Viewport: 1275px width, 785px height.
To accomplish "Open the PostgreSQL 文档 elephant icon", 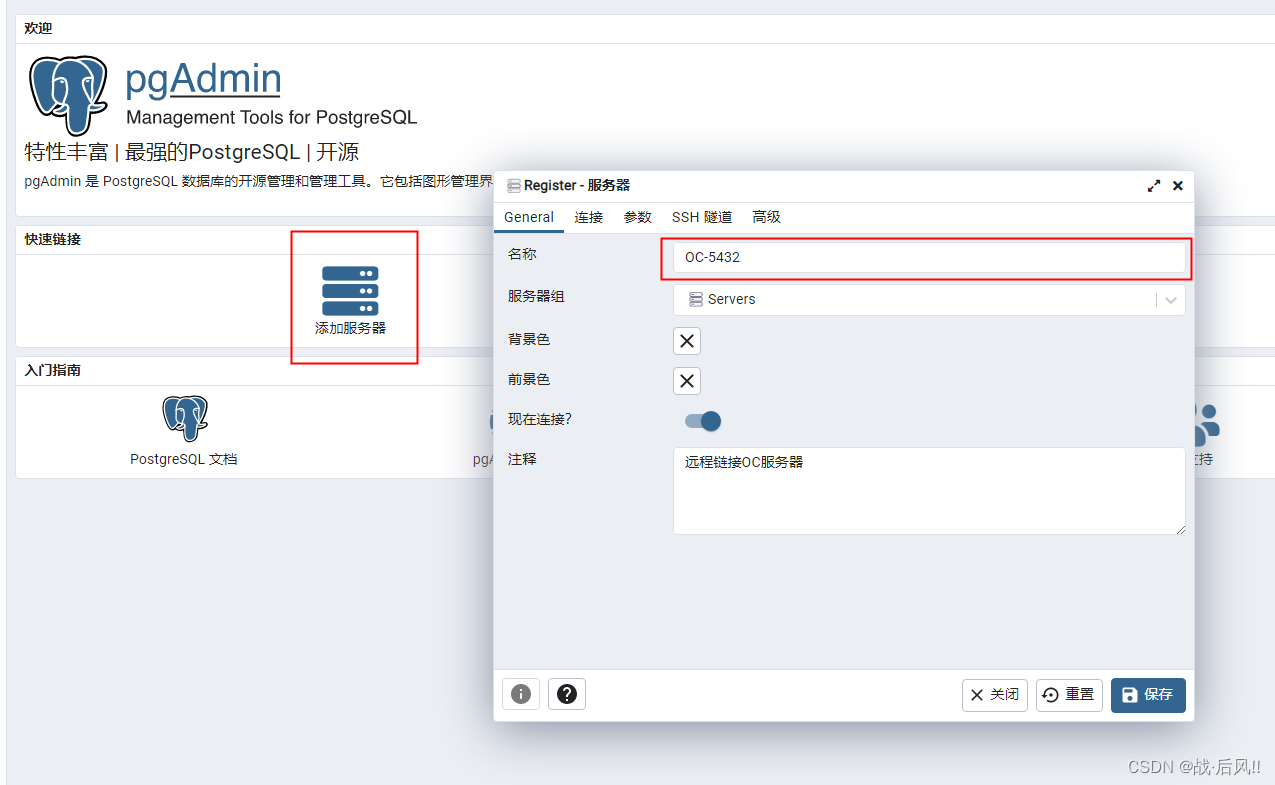I will tap(185, 418).
